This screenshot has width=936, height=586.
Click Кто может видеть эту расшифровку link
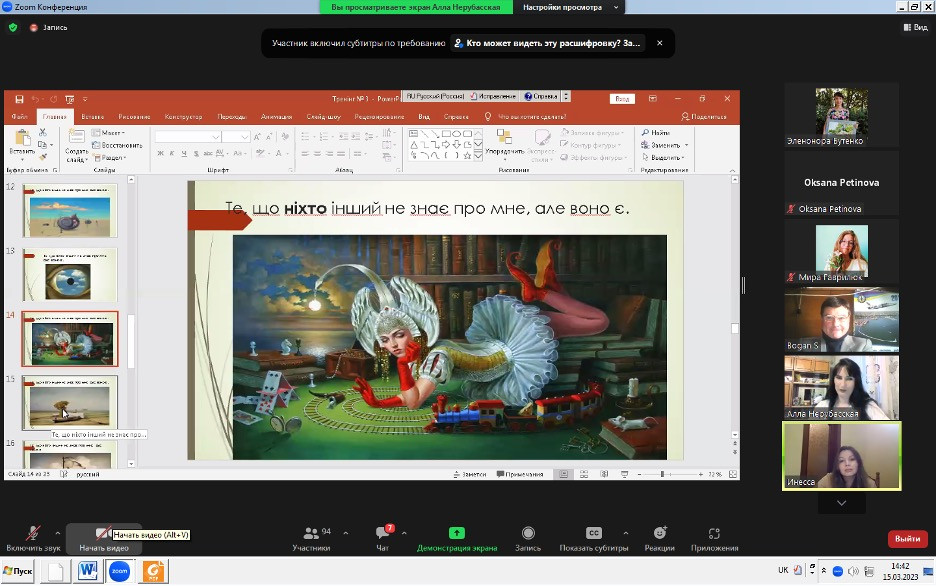coord(547,43)
